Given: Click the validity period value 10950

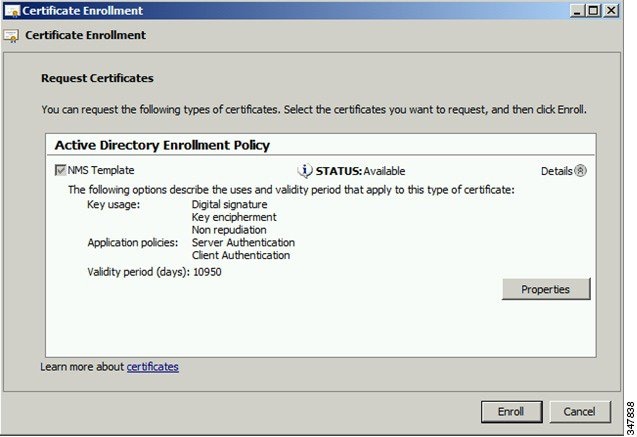Looking at the screenshot, I should pos(207,272).
